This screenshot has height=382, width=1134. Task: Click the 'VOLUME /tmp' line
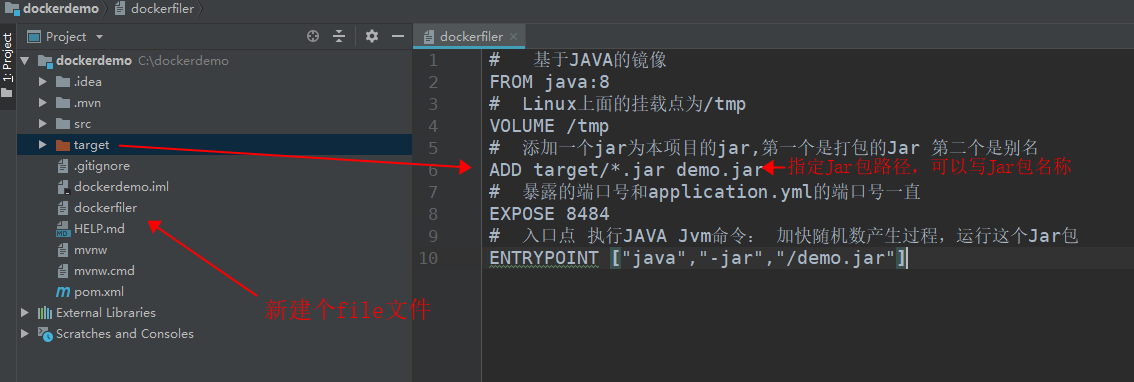[549, 127]
